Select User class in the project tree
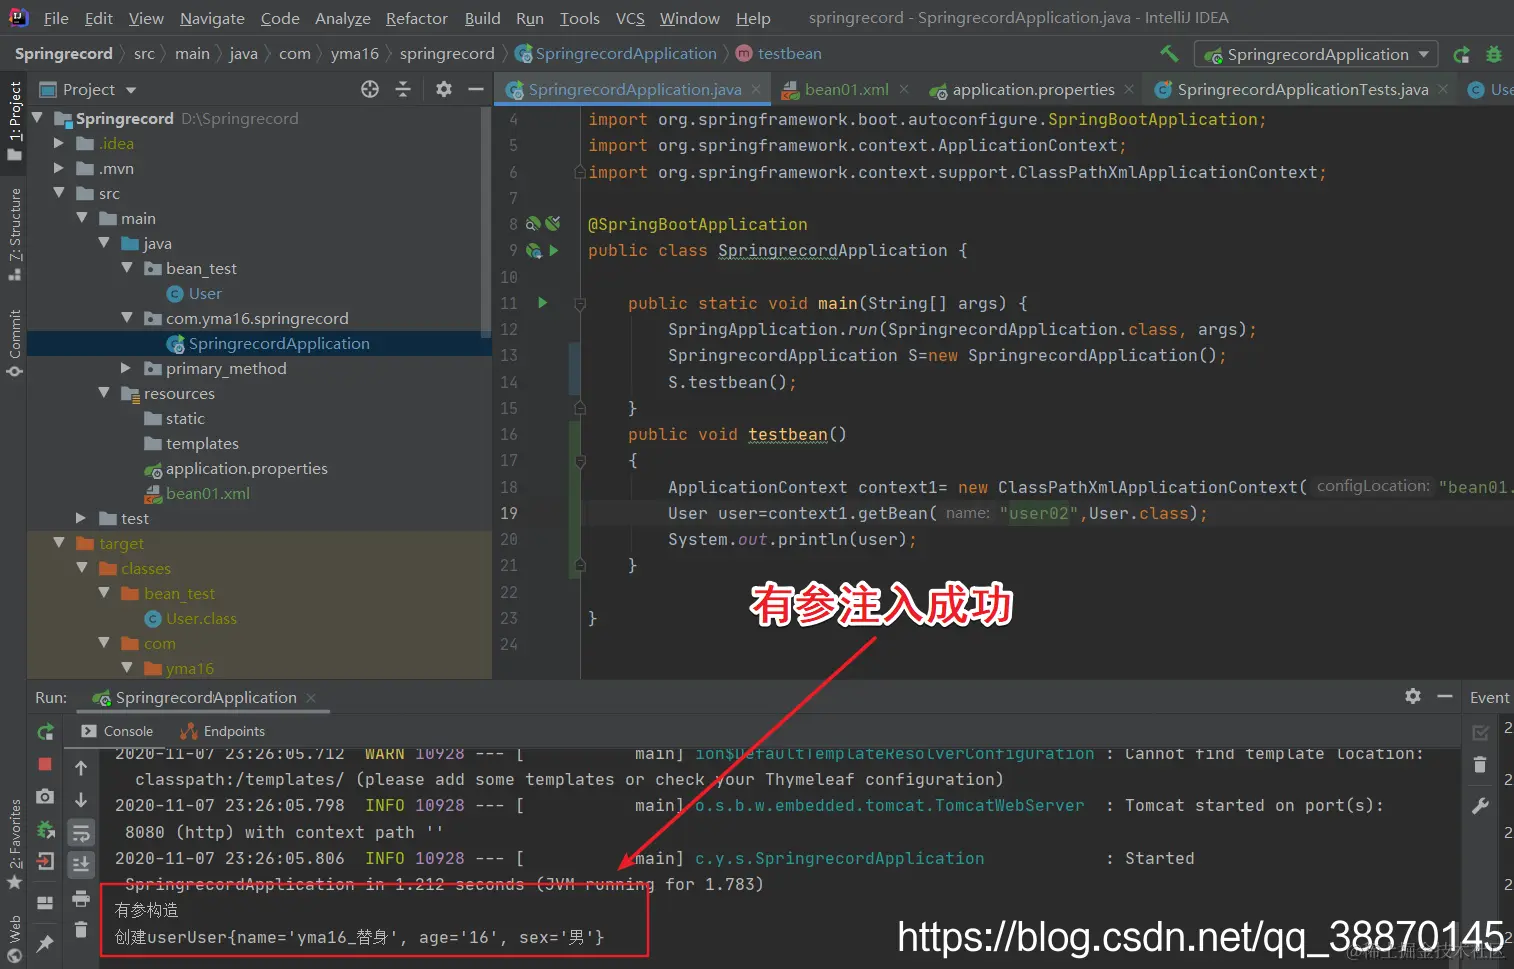This screenshot has width=1514, height=969. 205,293
